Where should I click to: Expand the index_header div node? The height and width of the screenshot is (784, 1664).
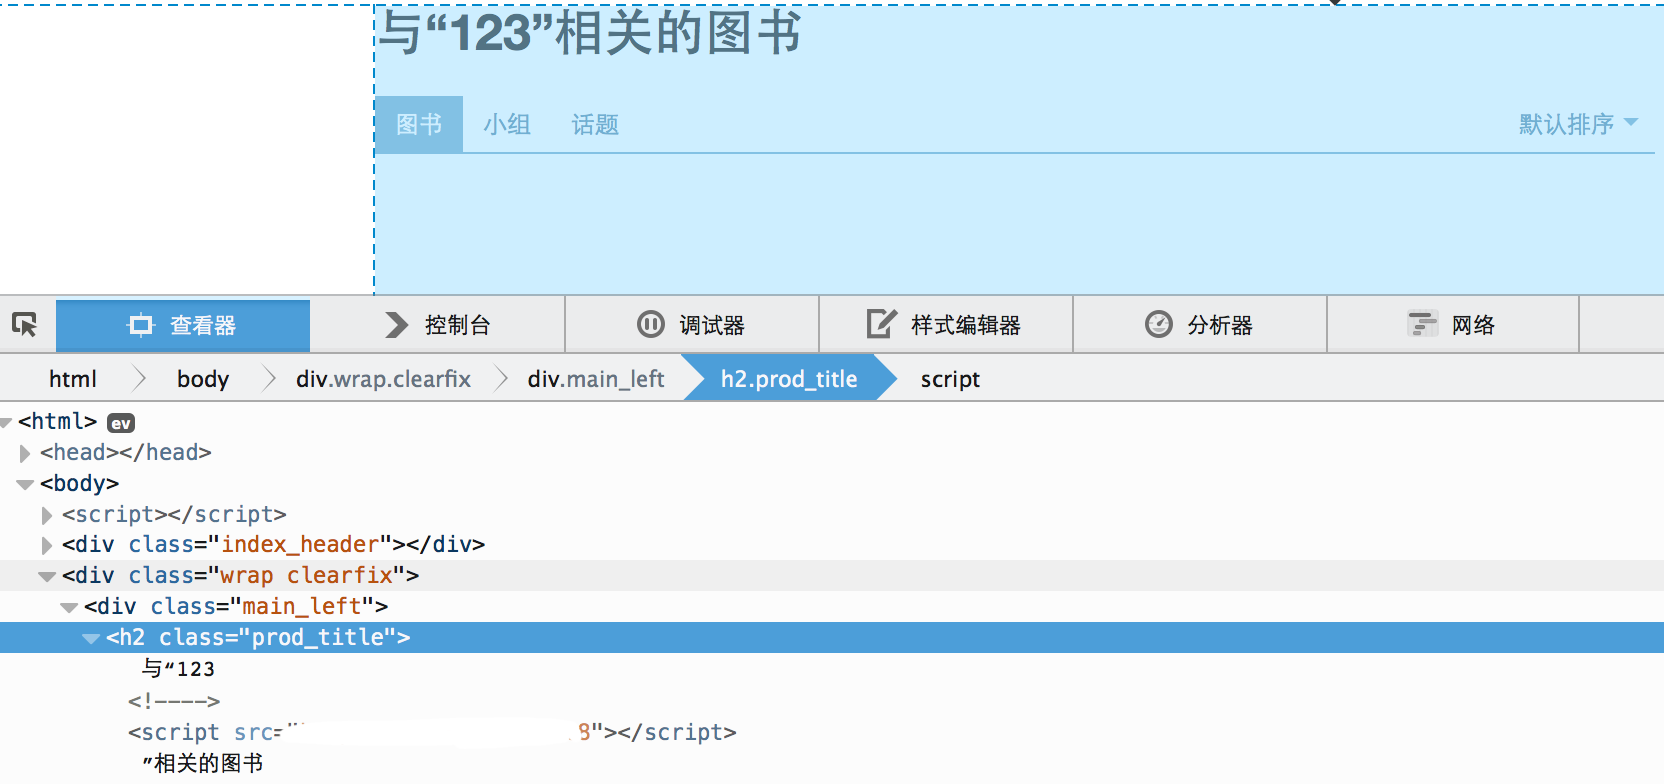tap(47, 545)
